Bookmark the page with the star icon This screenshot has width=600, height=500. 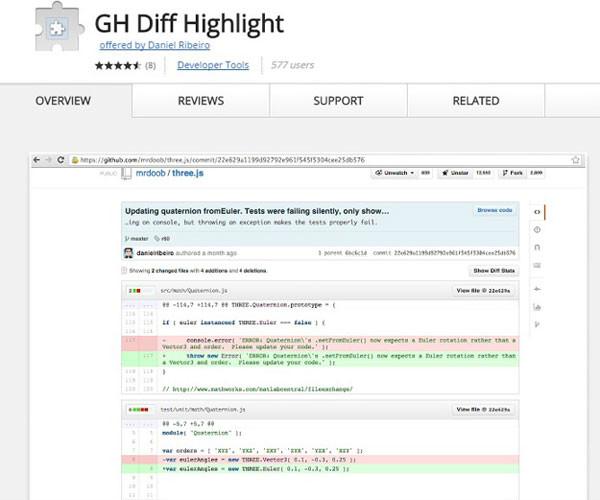tap(576, 160)
